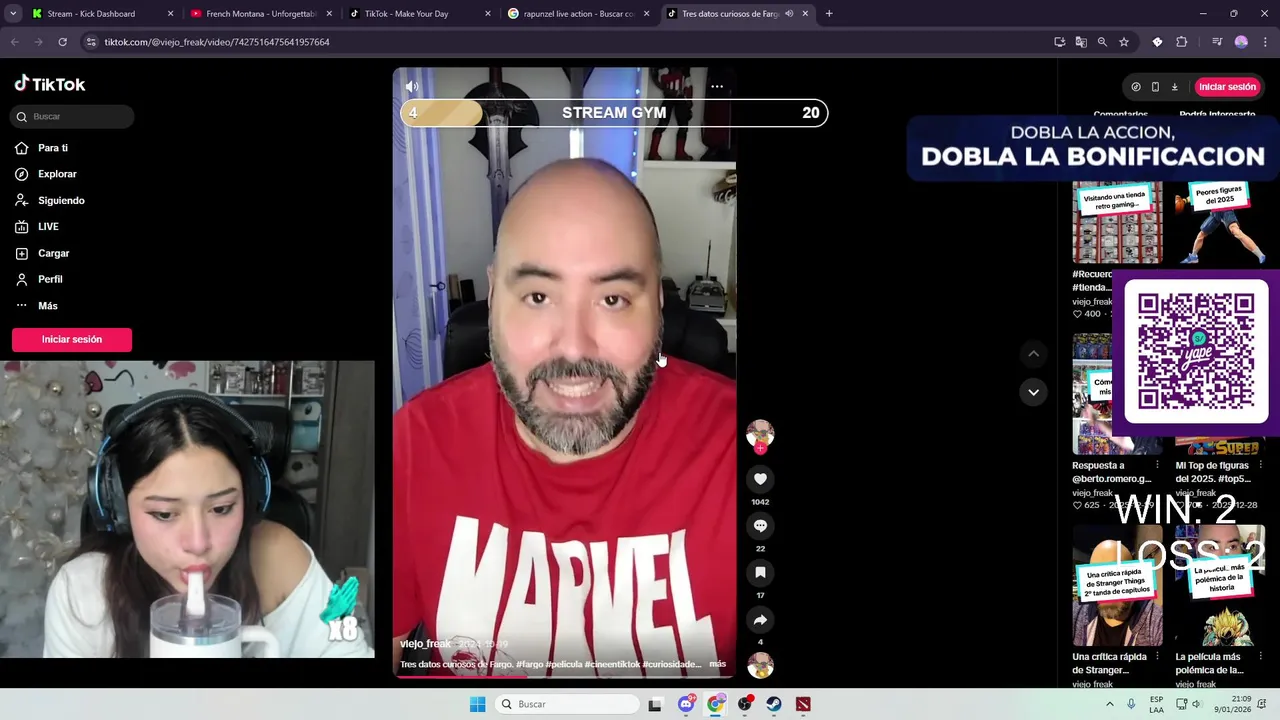
Task: Open comments via the speech bubble icon
Action: 760,526
